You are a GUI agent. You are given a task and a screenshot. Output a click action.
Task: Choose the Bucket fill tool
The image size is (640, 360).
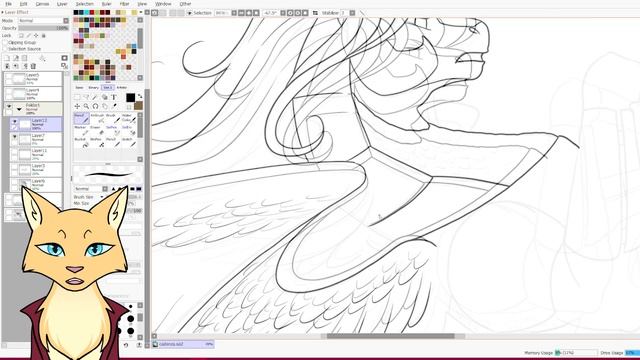point(81,142)
